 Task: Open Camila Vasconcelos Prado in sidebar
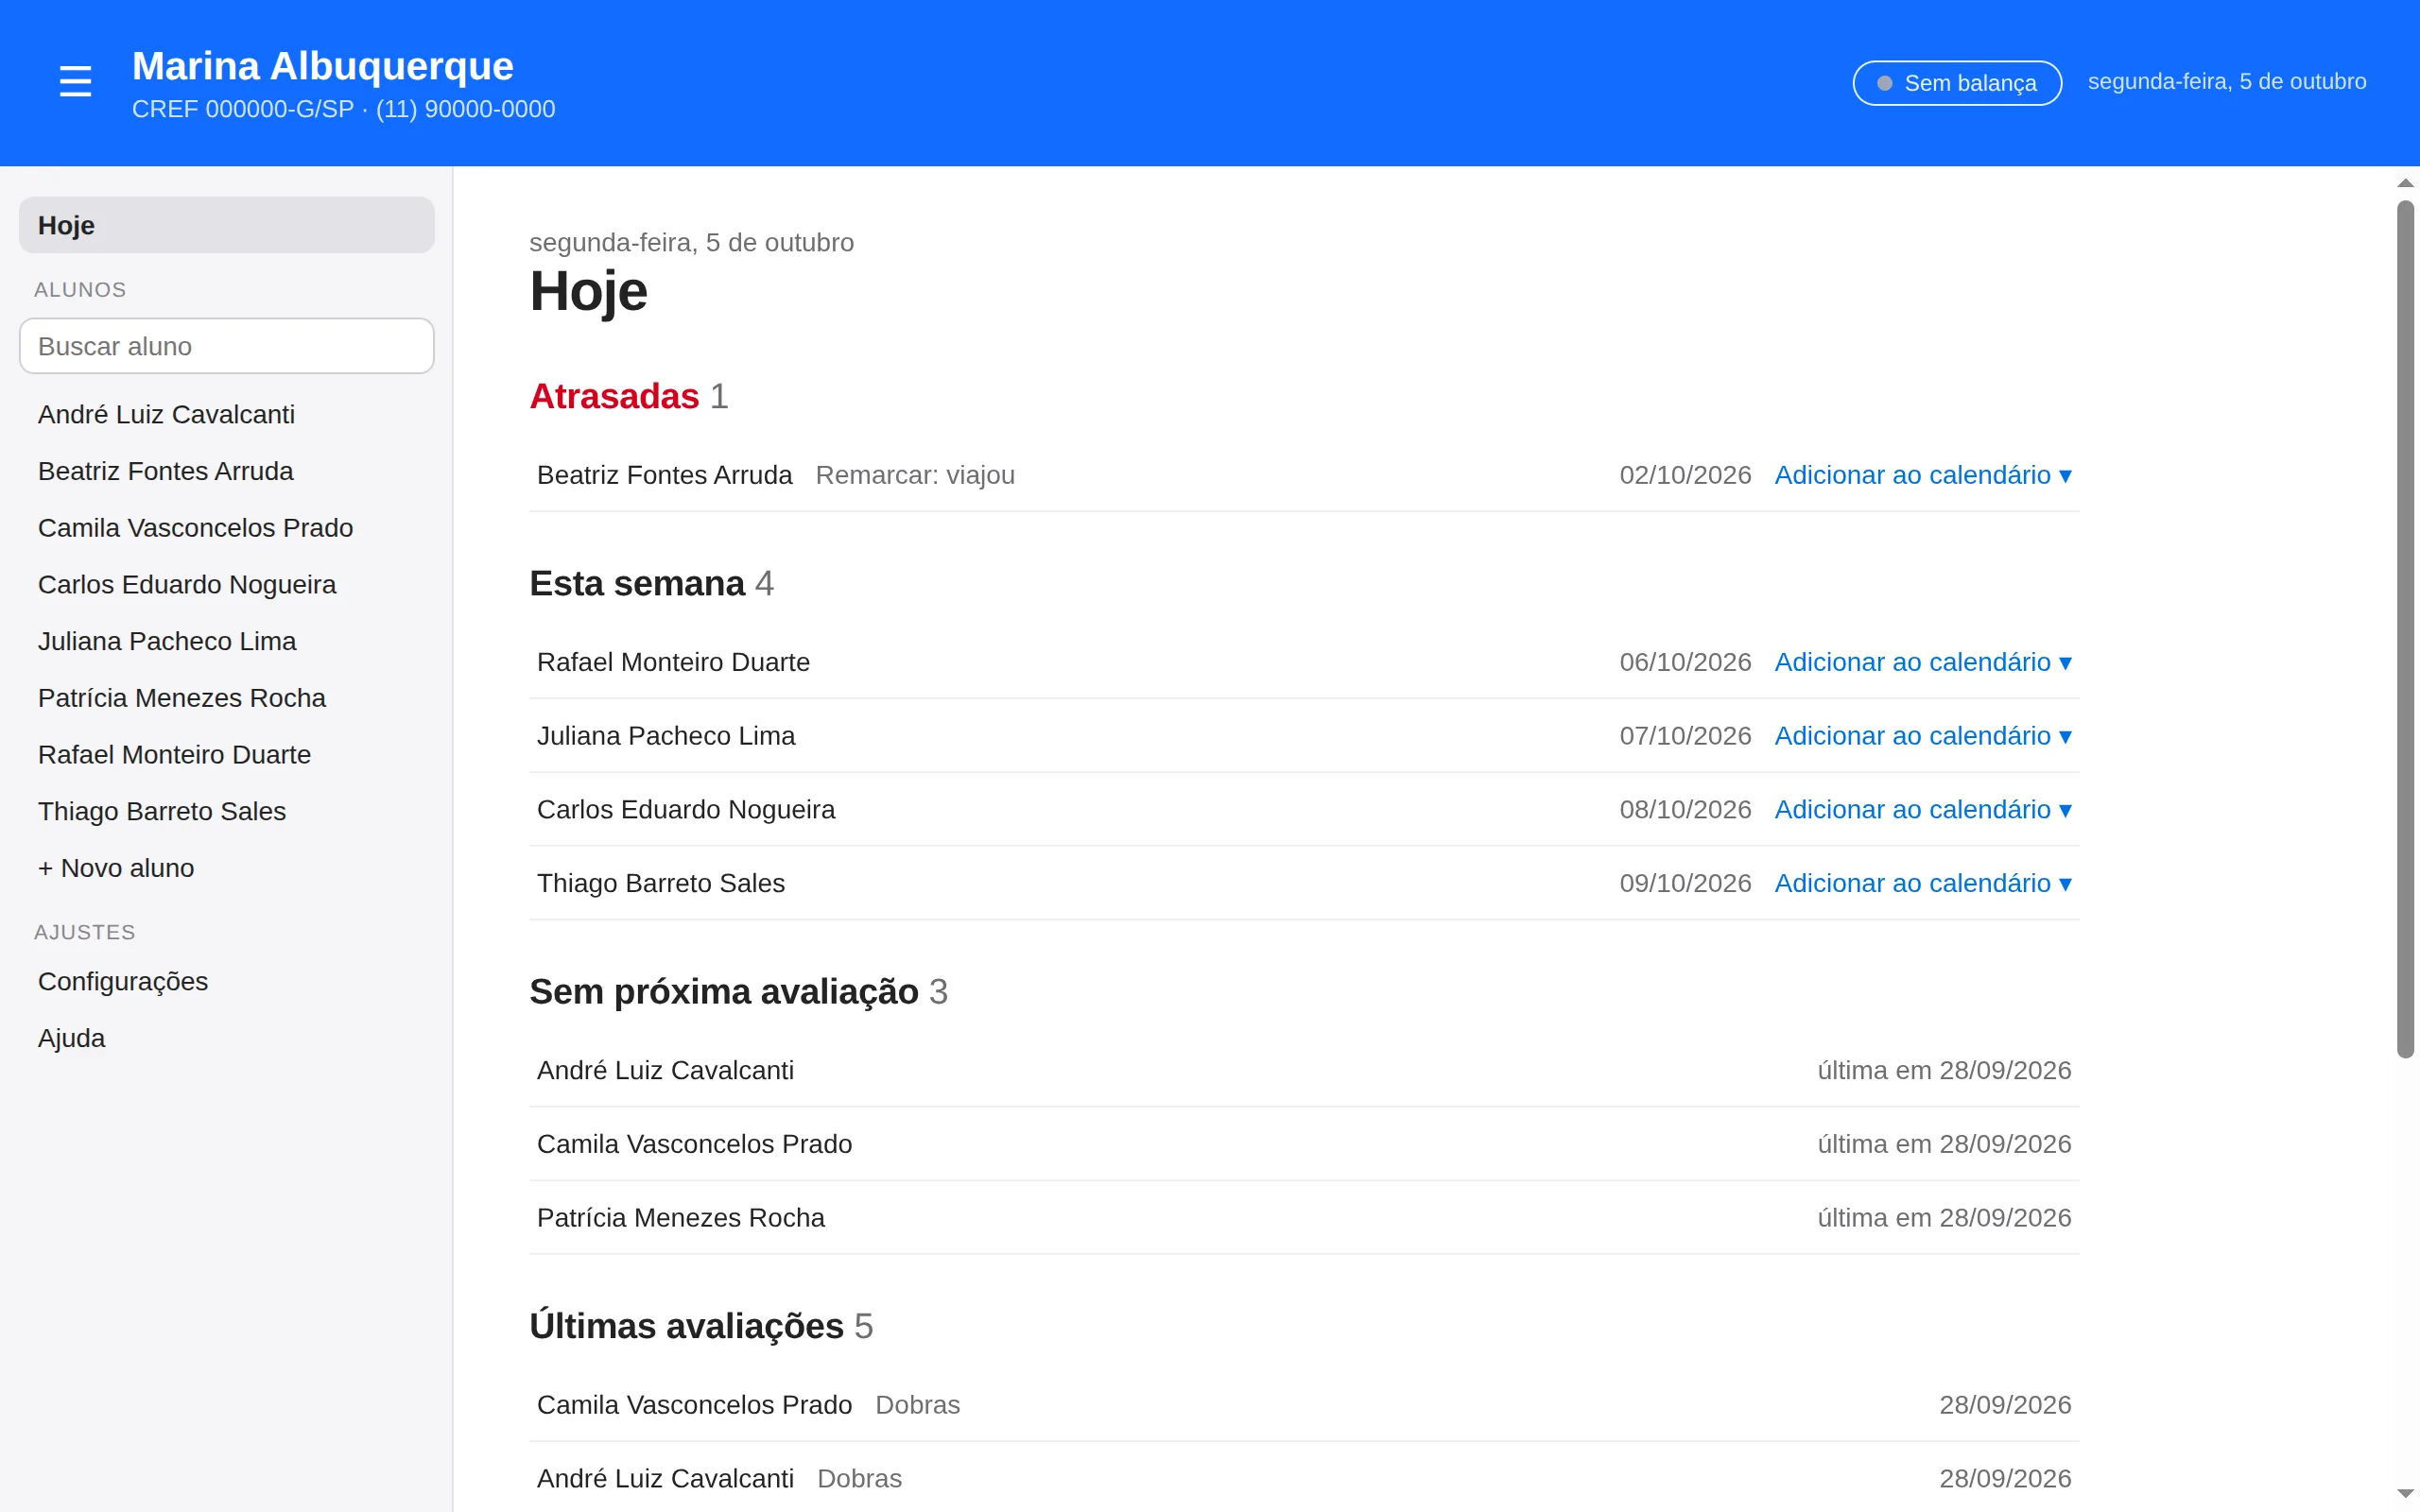coord(226,528)
